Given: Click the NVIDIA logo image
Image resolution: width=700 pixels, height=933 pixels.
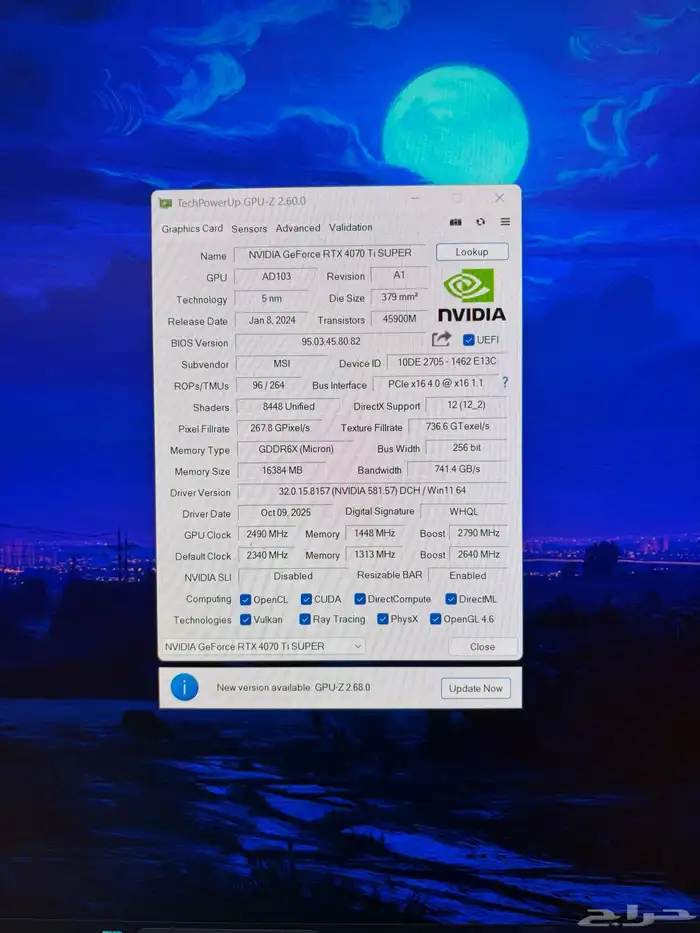Looking at the screenshot, I should pyautogui.click(x=471, y=295).
